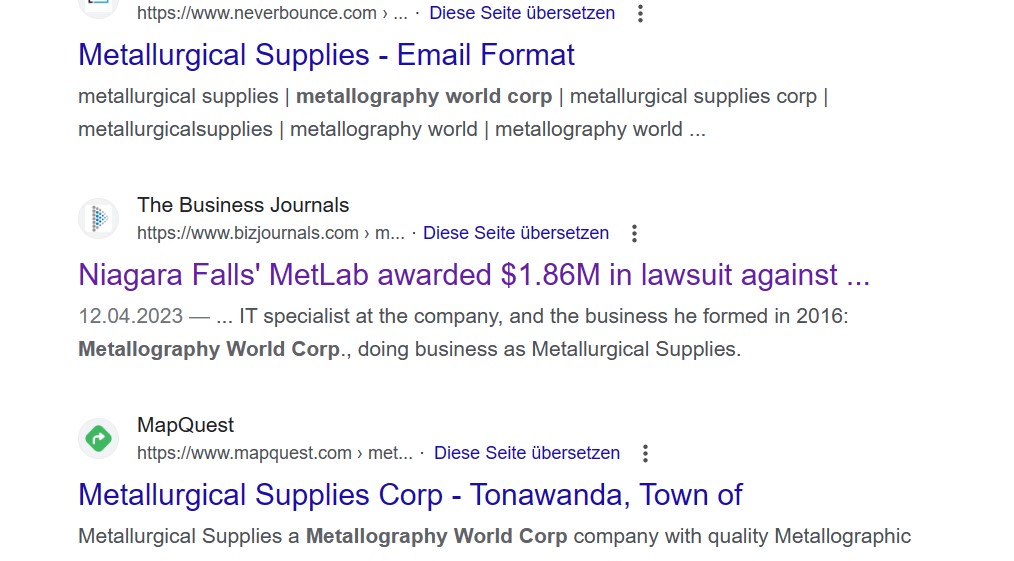This screenshot has height=561, width=1014.
Task: Click the NeverBounce result snippet text
Action: [x=453, y=112]
